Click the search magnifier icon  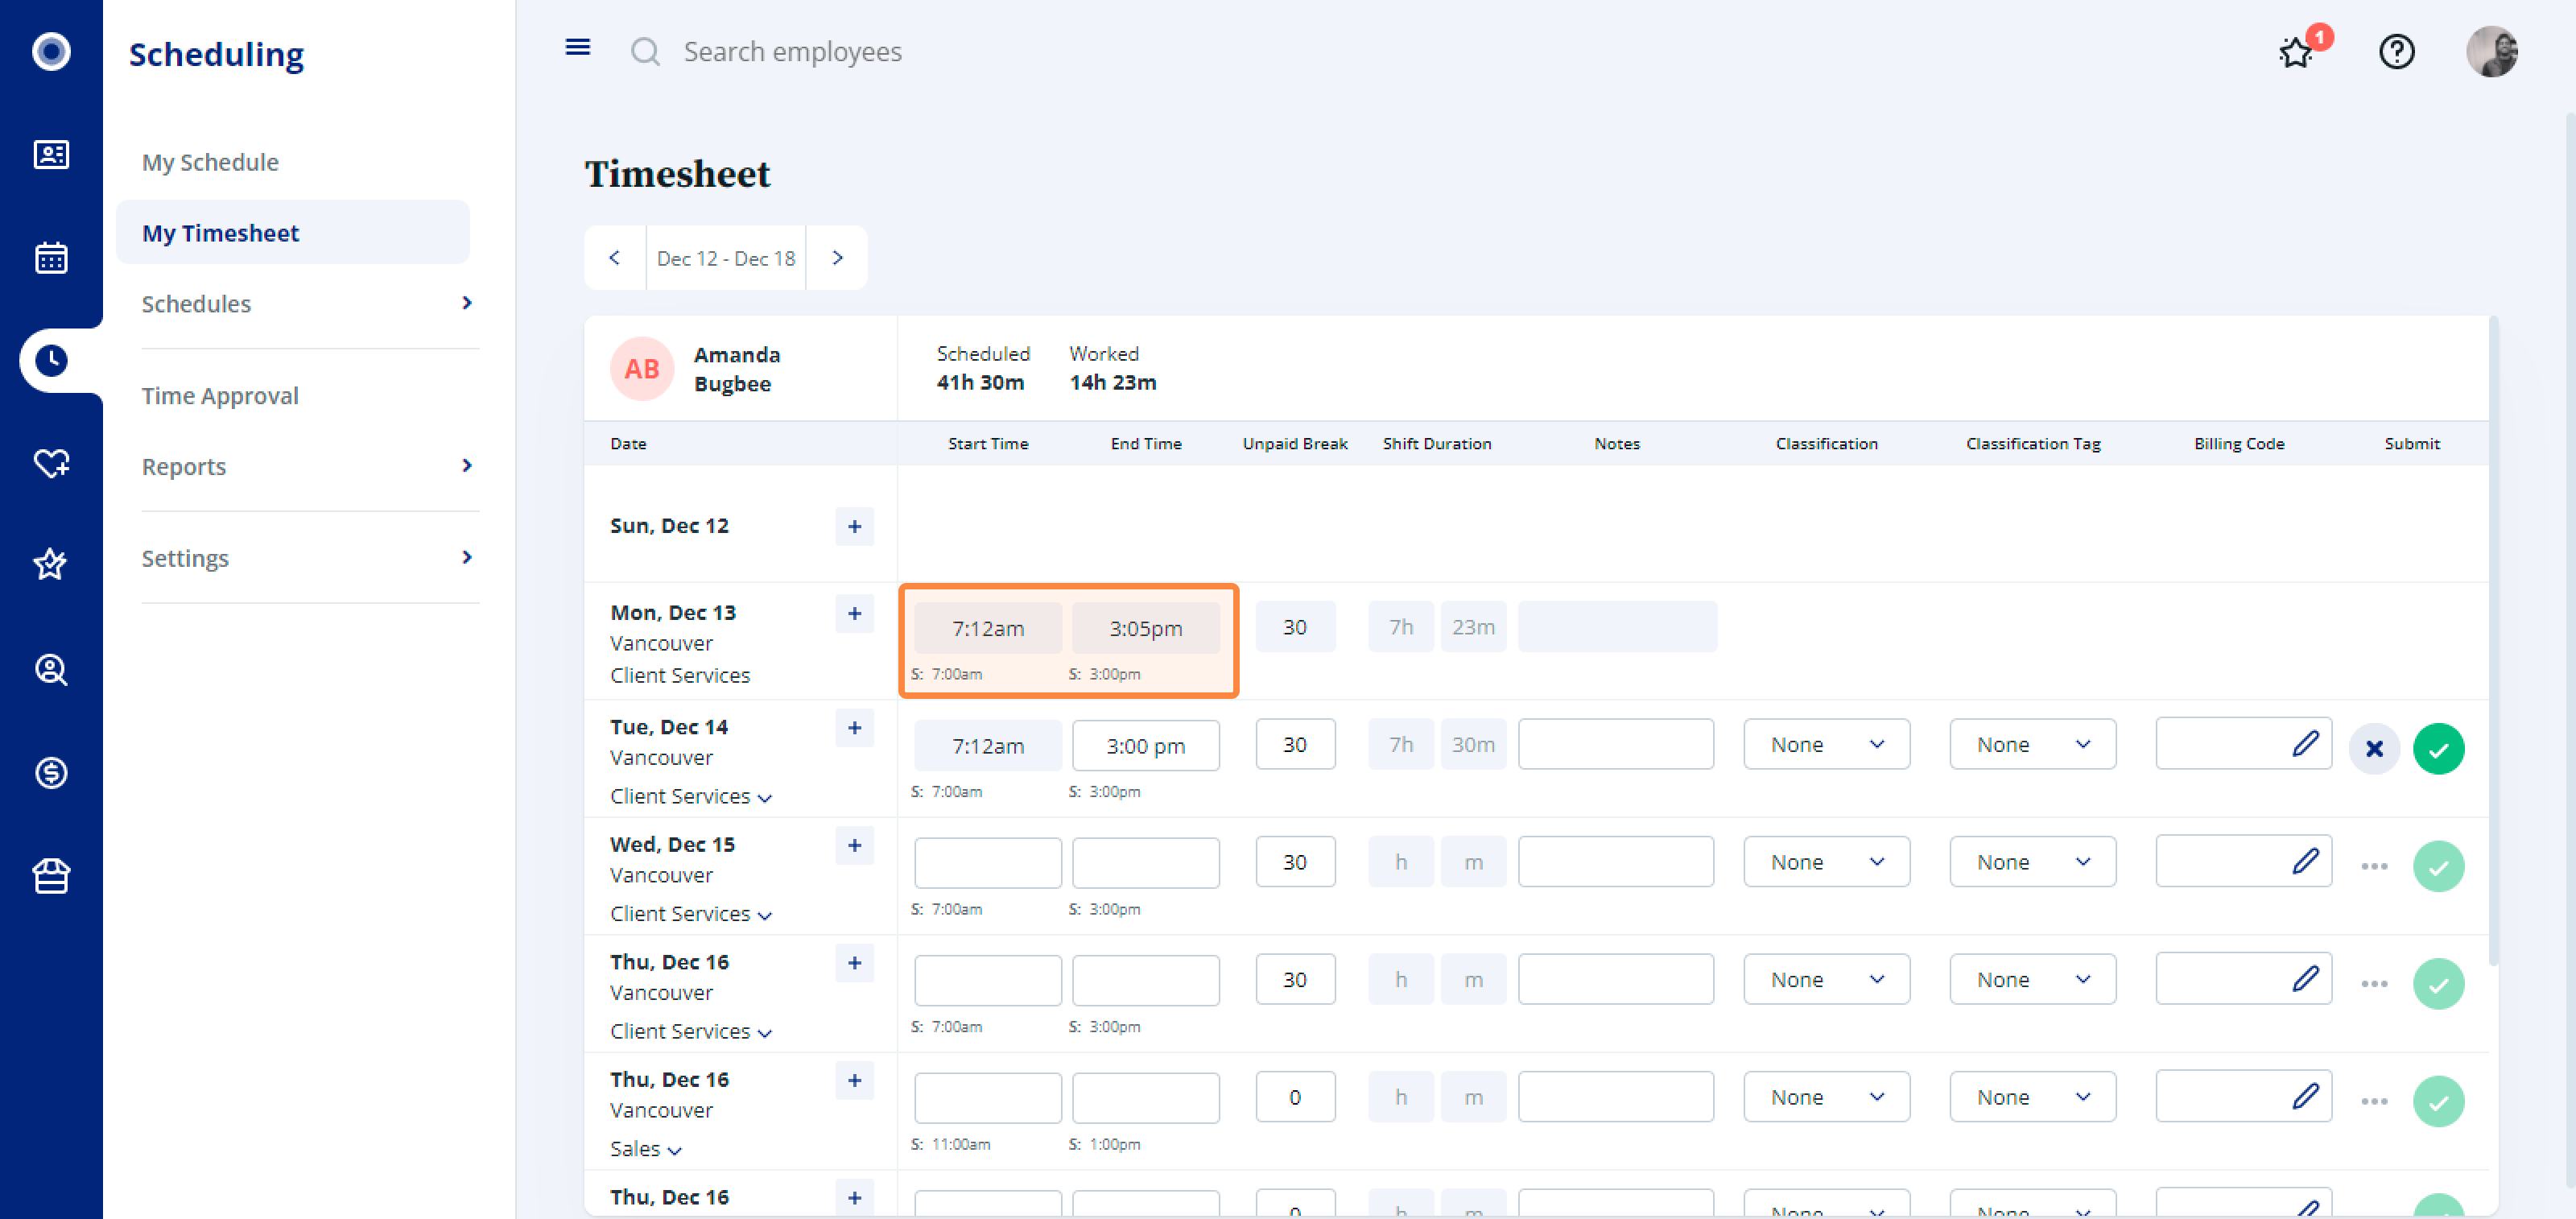[x=645, y=51]
